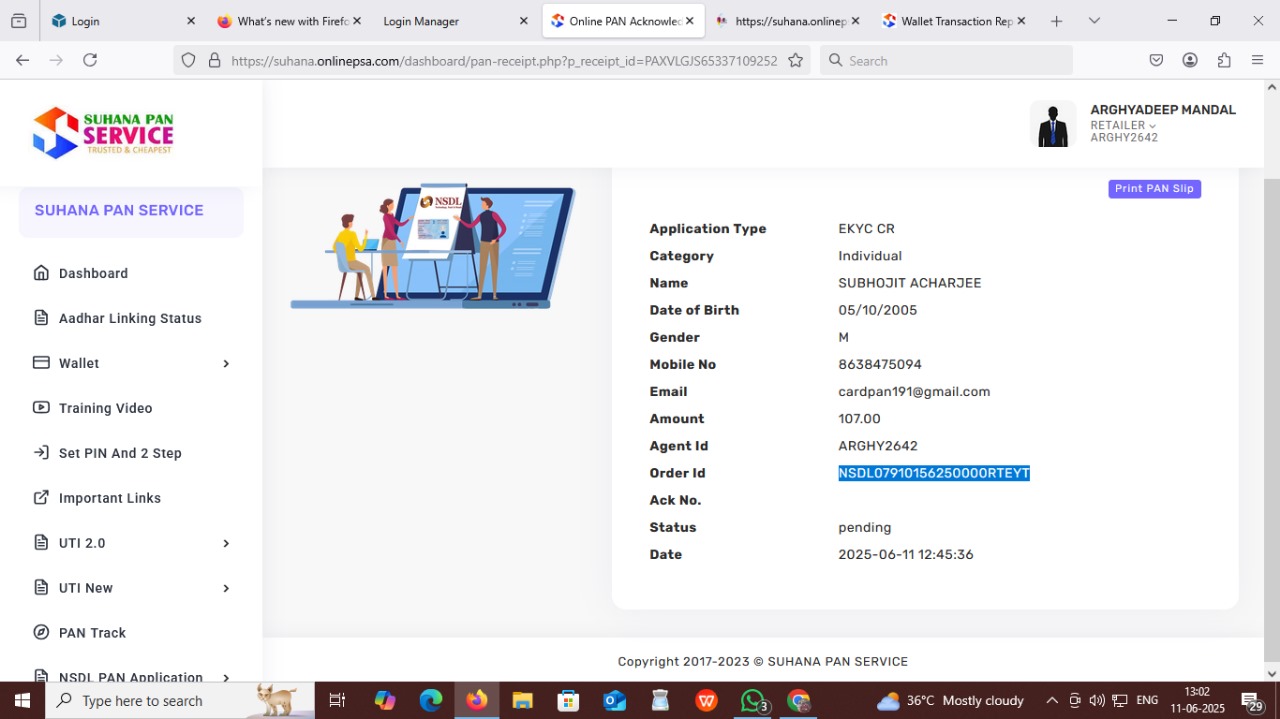Open the PAN Track page
The width and height of the screenshot is (1280, 719).
92,633
